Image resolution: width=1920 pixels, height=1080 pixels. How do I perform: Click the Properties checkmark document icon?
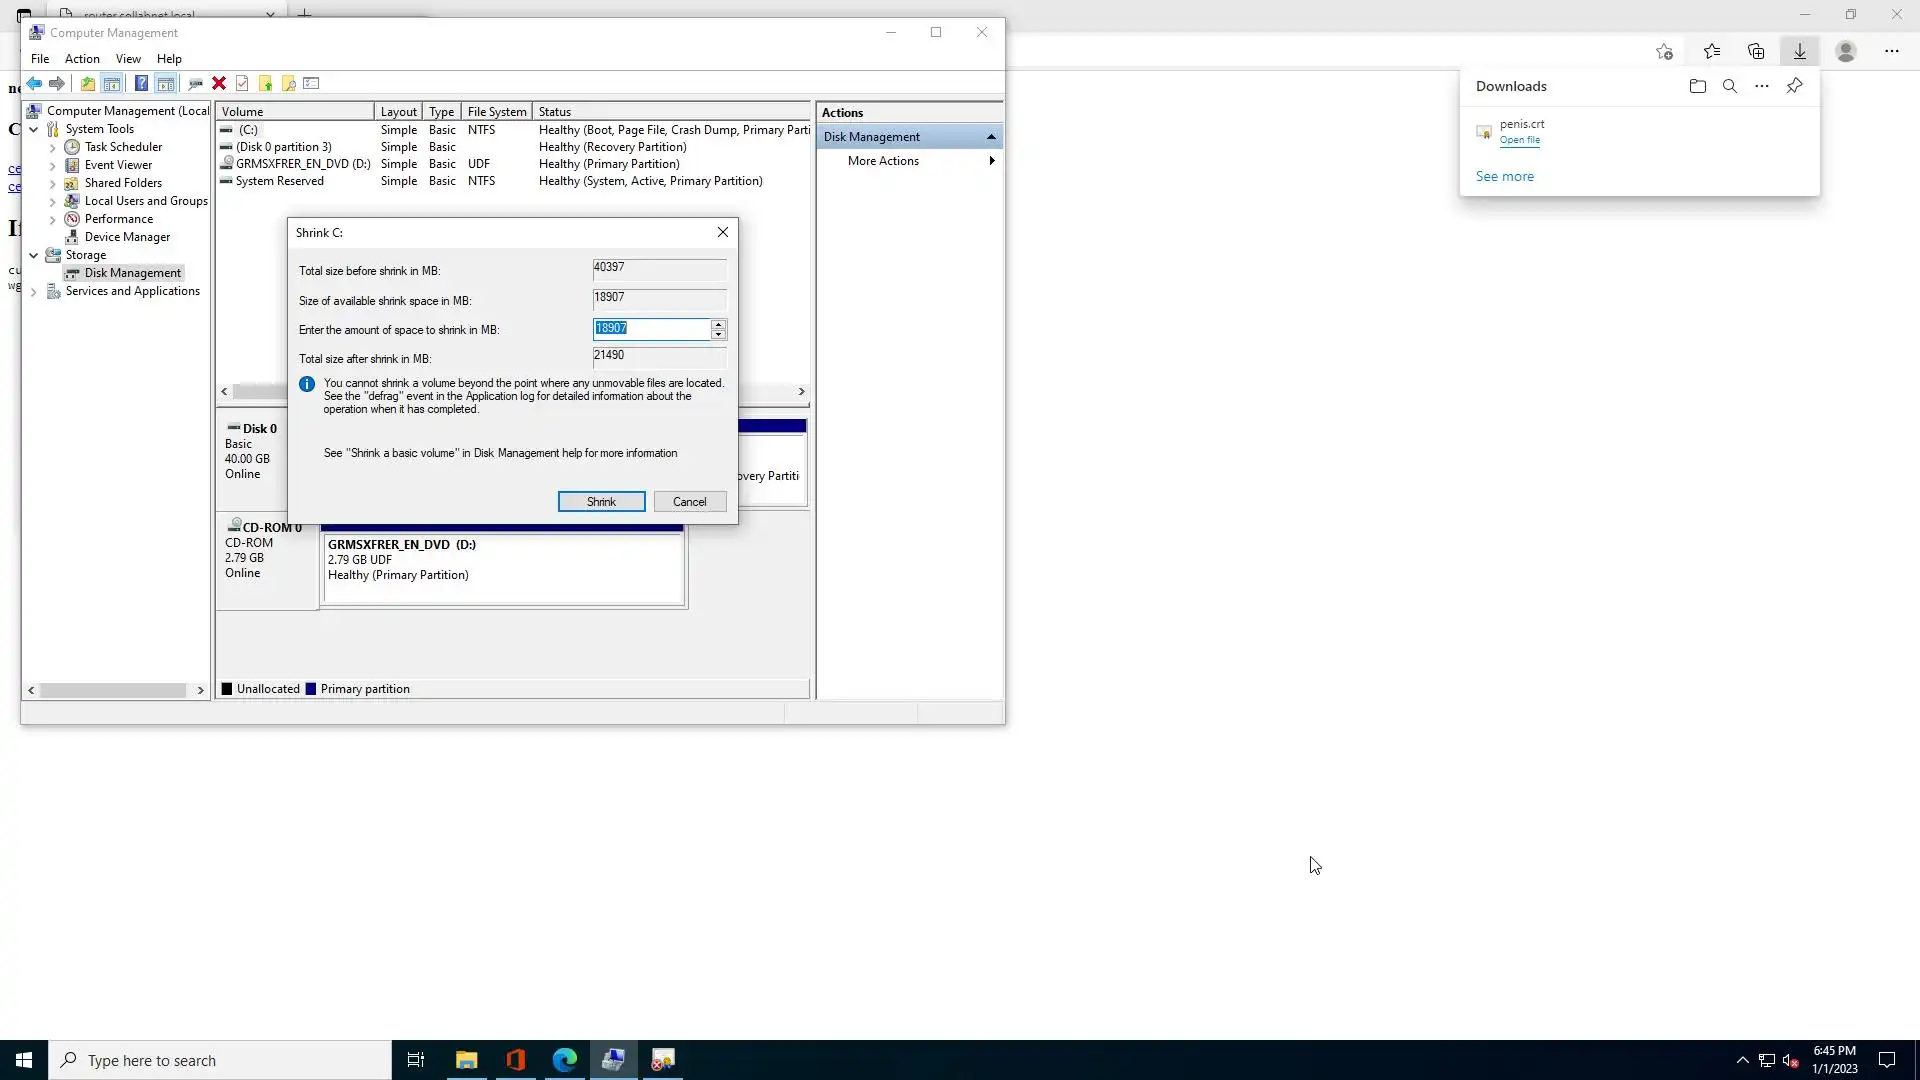[x=242, y=84]
